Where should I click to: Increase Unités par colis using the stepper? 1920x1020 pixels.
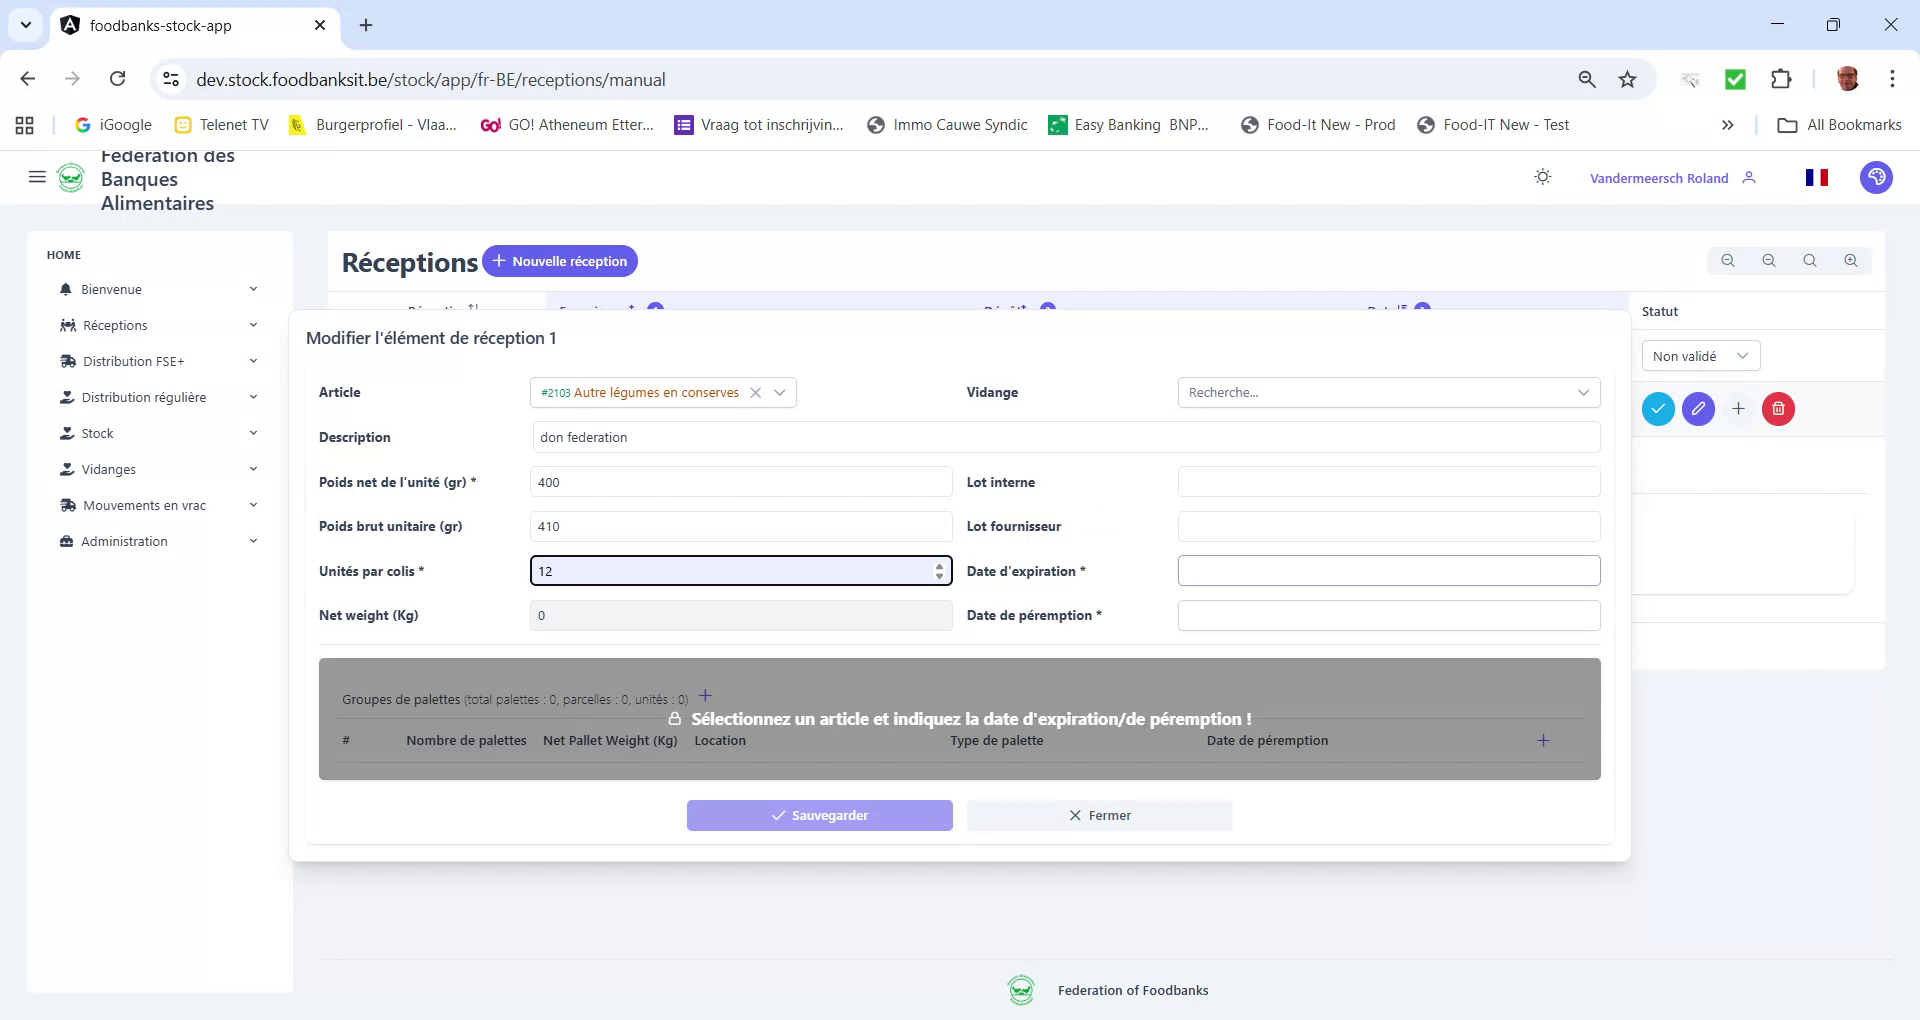(938, 566)
